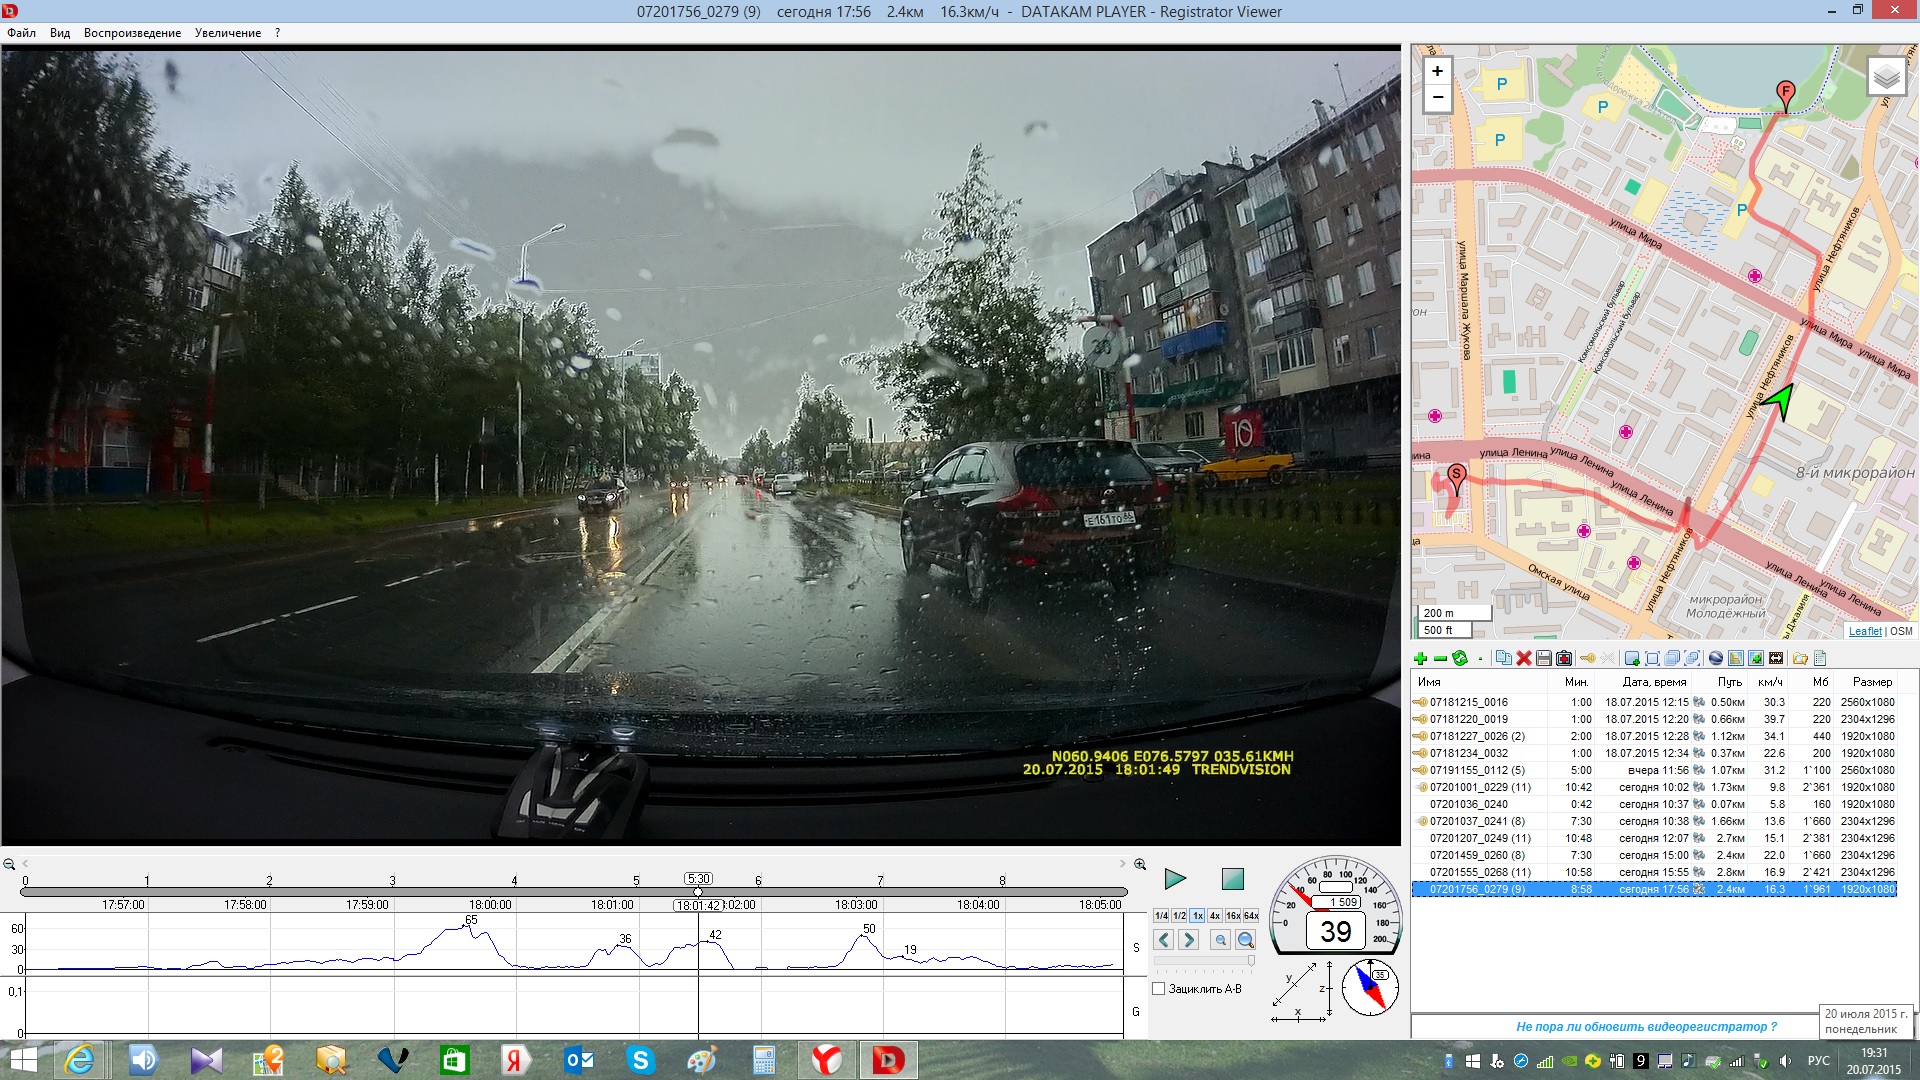Open the Воспроизведение menu
The image size is (1920, 1080).
(132, 33)
